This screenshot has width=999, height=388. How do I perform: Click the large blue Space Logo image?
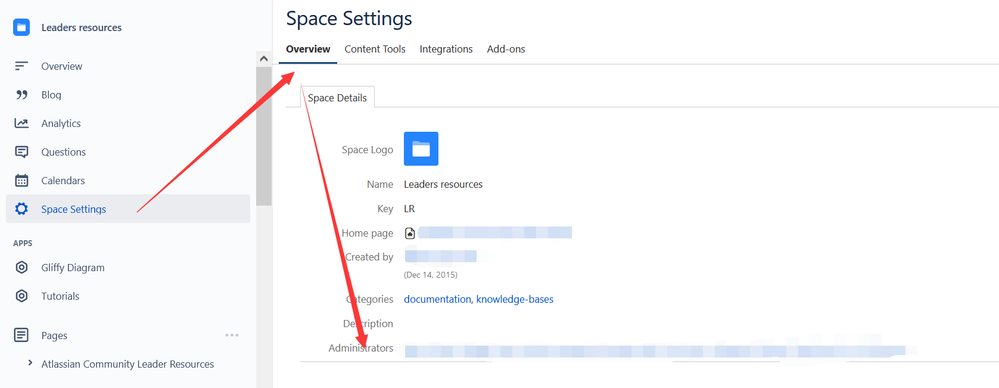point(421,149)
